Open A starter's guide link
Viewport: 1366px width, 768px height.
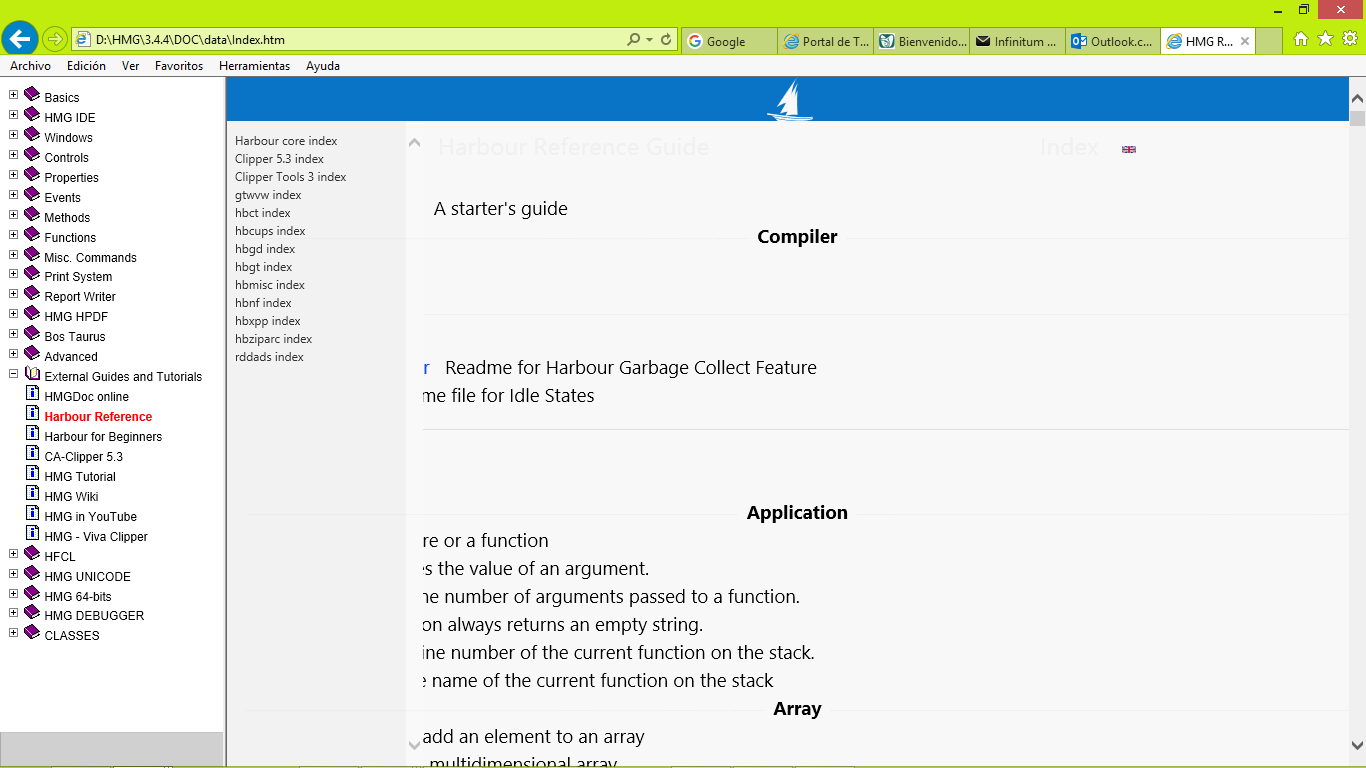[x=501, y=209]
